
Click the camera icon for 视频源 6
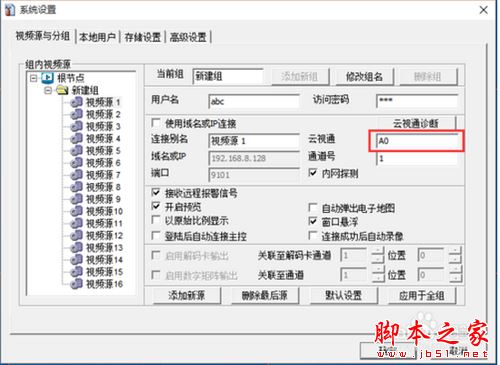coord(76,163)
